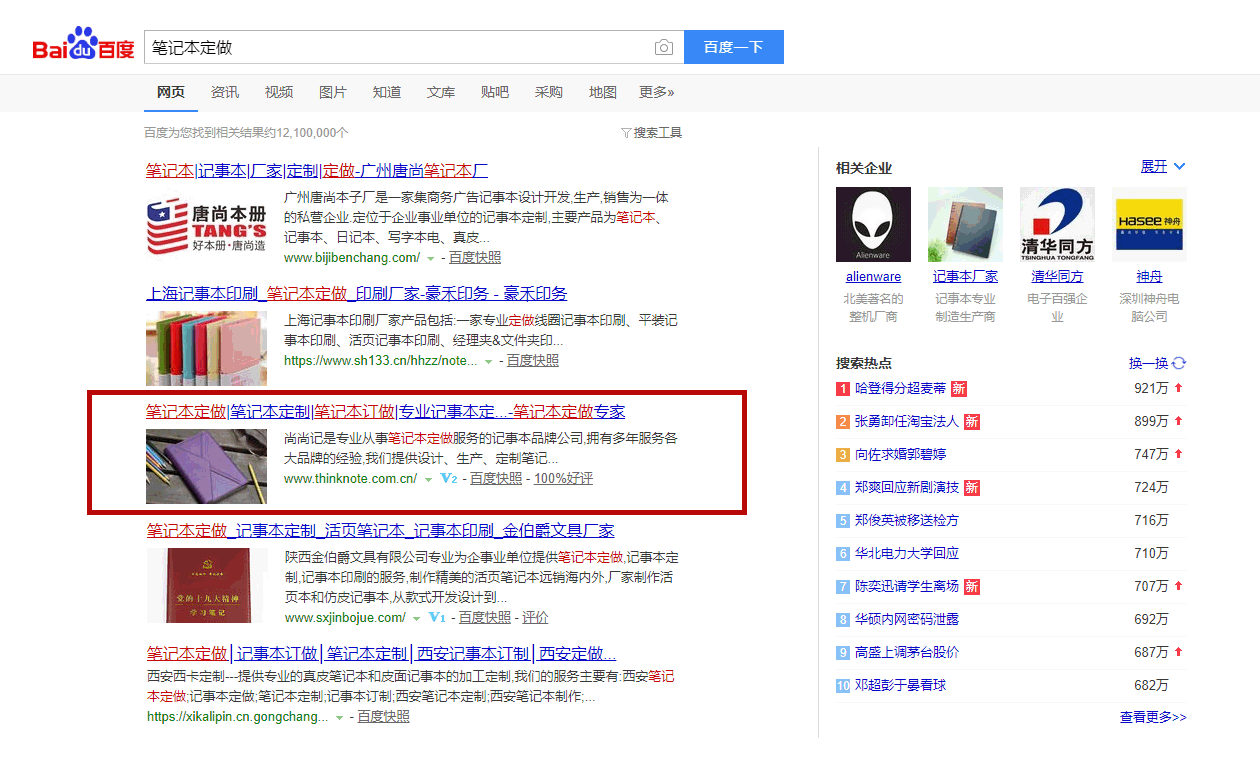Viewport: 1260px width, 777px height.
Task: Switch to the 采购 tab
Action: [549, 92]
